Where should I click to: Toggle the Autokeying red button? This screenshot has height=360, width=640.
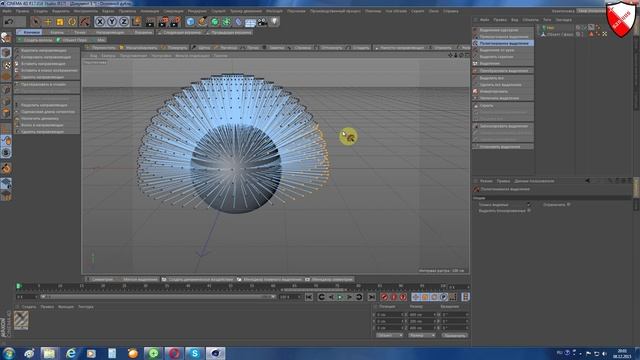[x=394, y=297]
